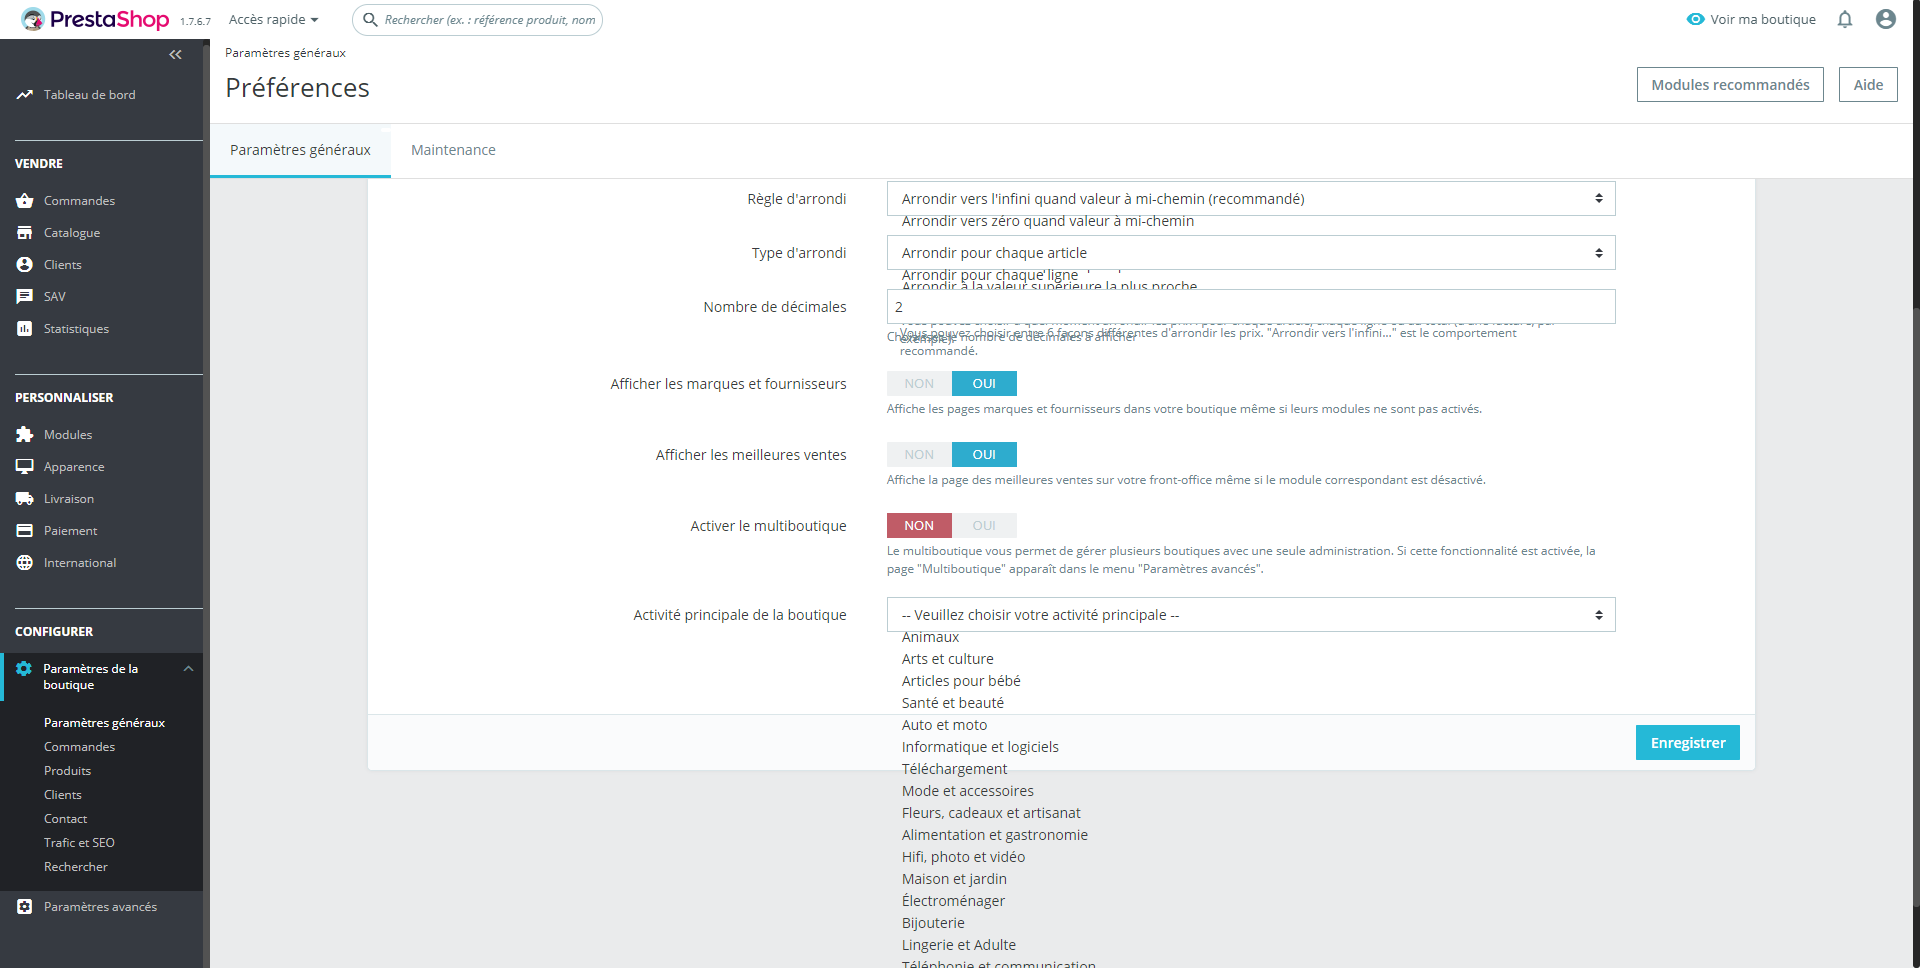Open Trafic et SEO submenu item
The height and width of the screenshot is (968, 1920).
click(79, 843)
